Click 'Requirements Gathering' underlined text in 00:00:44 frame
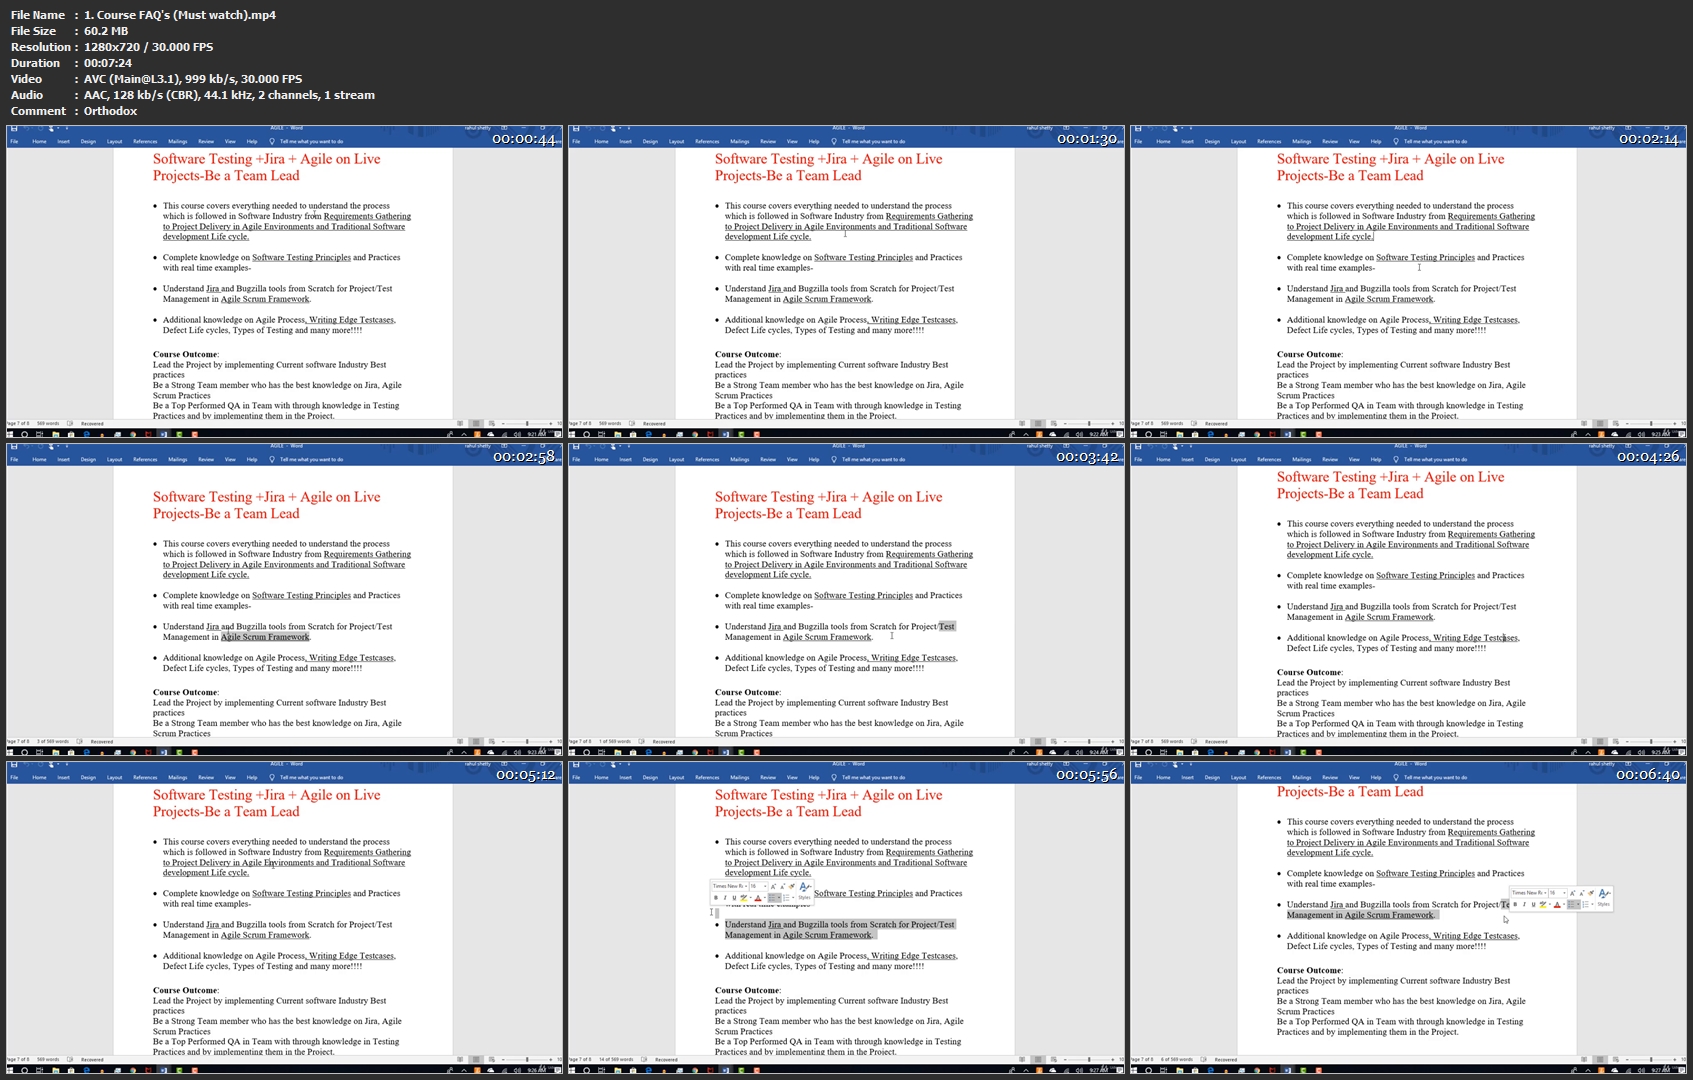The width and height of the screenshot is (1693, 1080). (367, 216)
